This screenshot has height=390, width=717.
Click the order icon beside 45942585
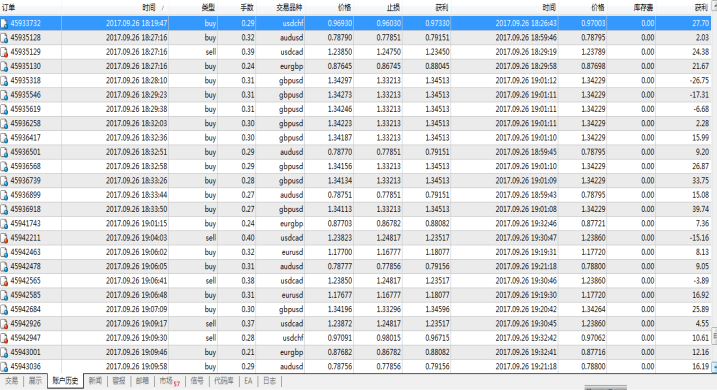click(4, 295)
